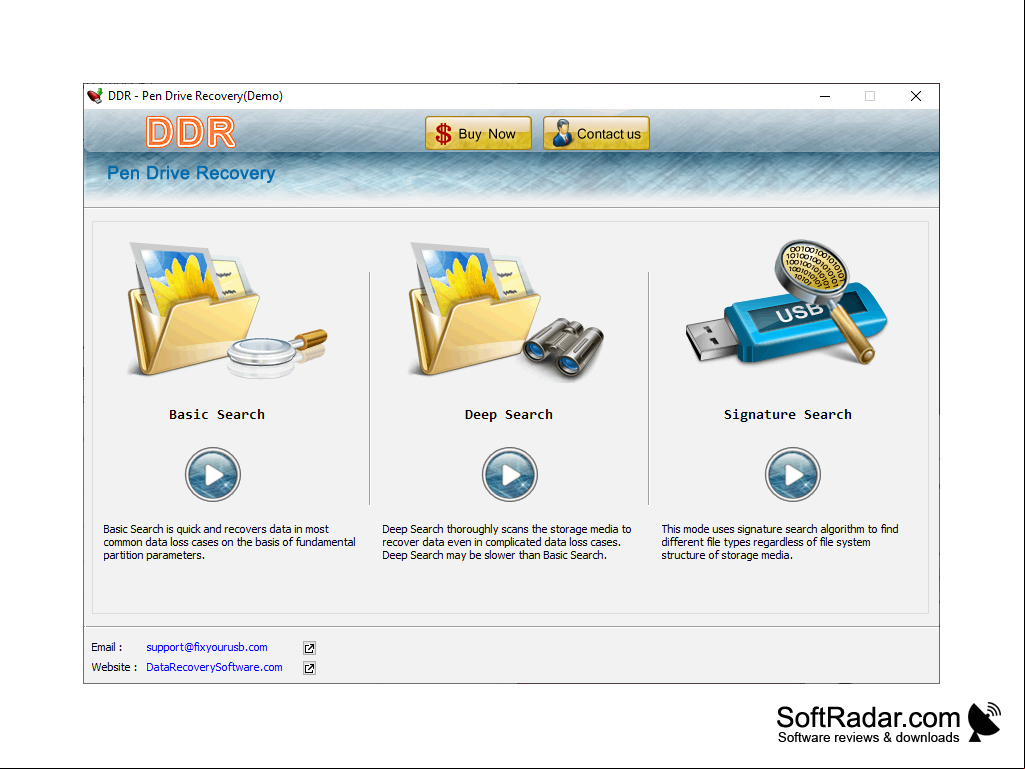Click the DDR logo in header
The height and width of the screenshot is (769, 1025).
point(191,132)
